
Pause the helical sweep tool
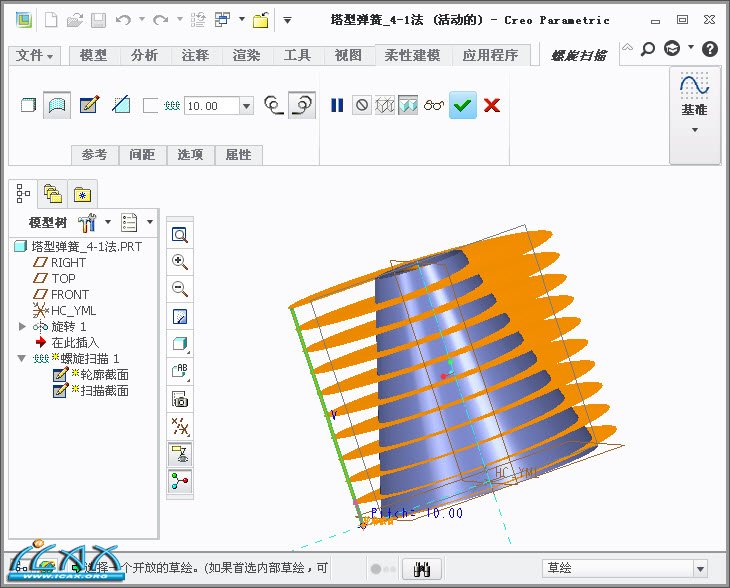(337, 105)
